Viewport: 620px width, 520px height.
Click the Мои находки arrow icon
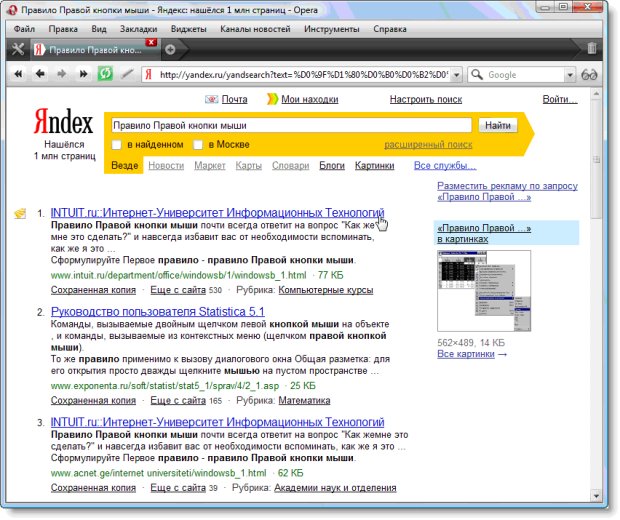pos(272,99)
